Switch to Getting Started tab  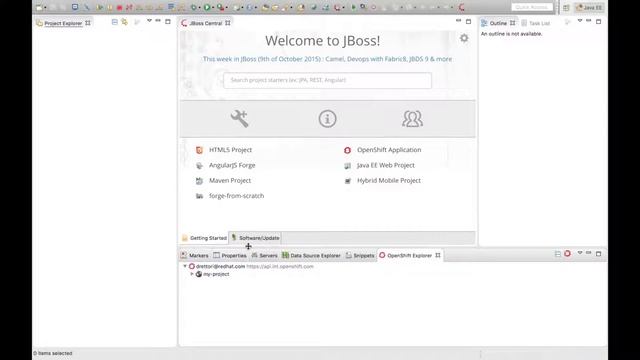204,238
